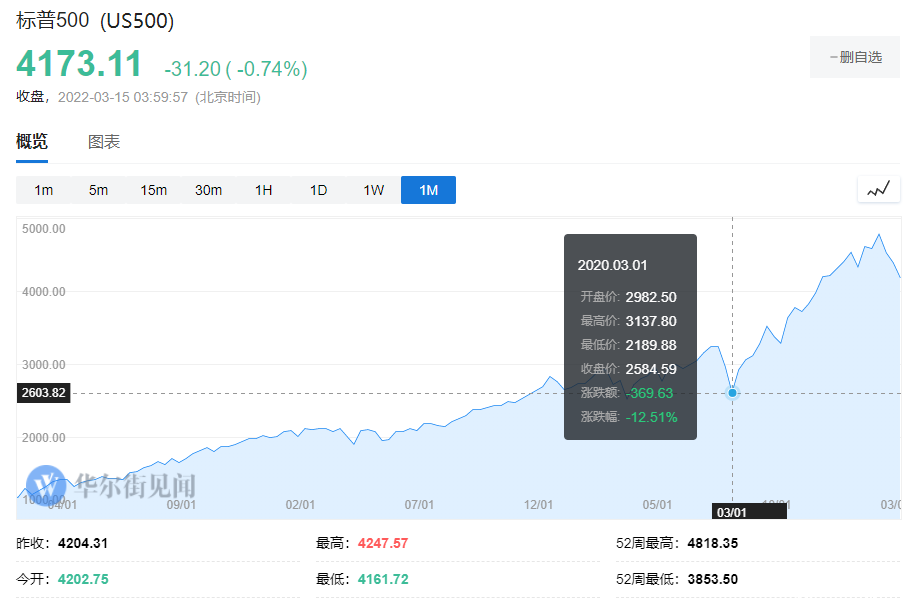Select the 5m time interval
Image resolution: width=907 pixels, height=615 pixels.
pyautogui.click(x=98, y=190)
